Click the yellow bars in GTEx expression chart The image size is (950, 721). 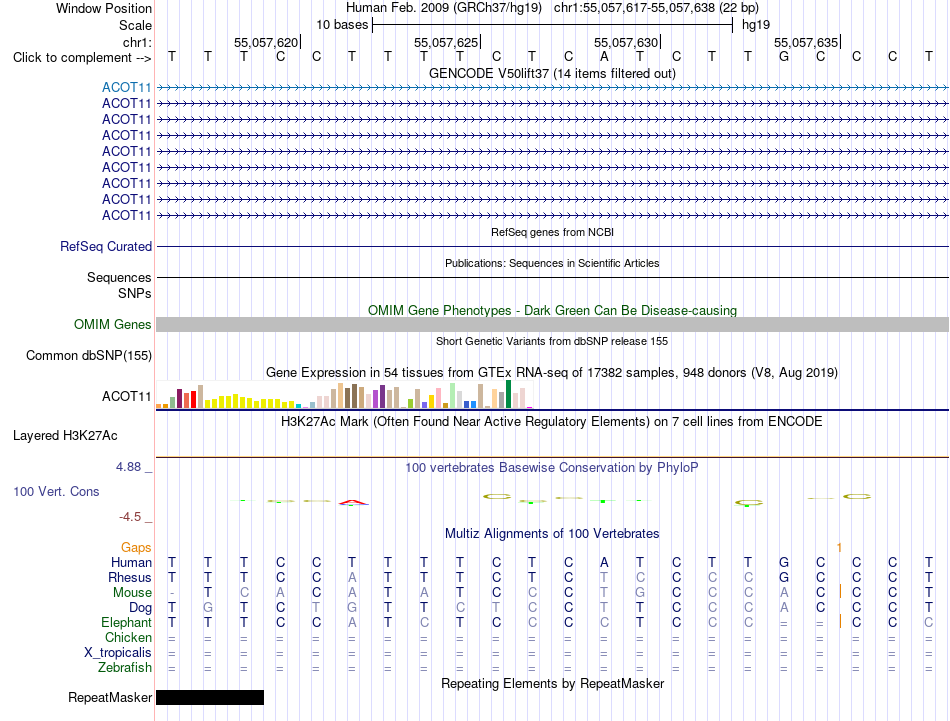250,402
